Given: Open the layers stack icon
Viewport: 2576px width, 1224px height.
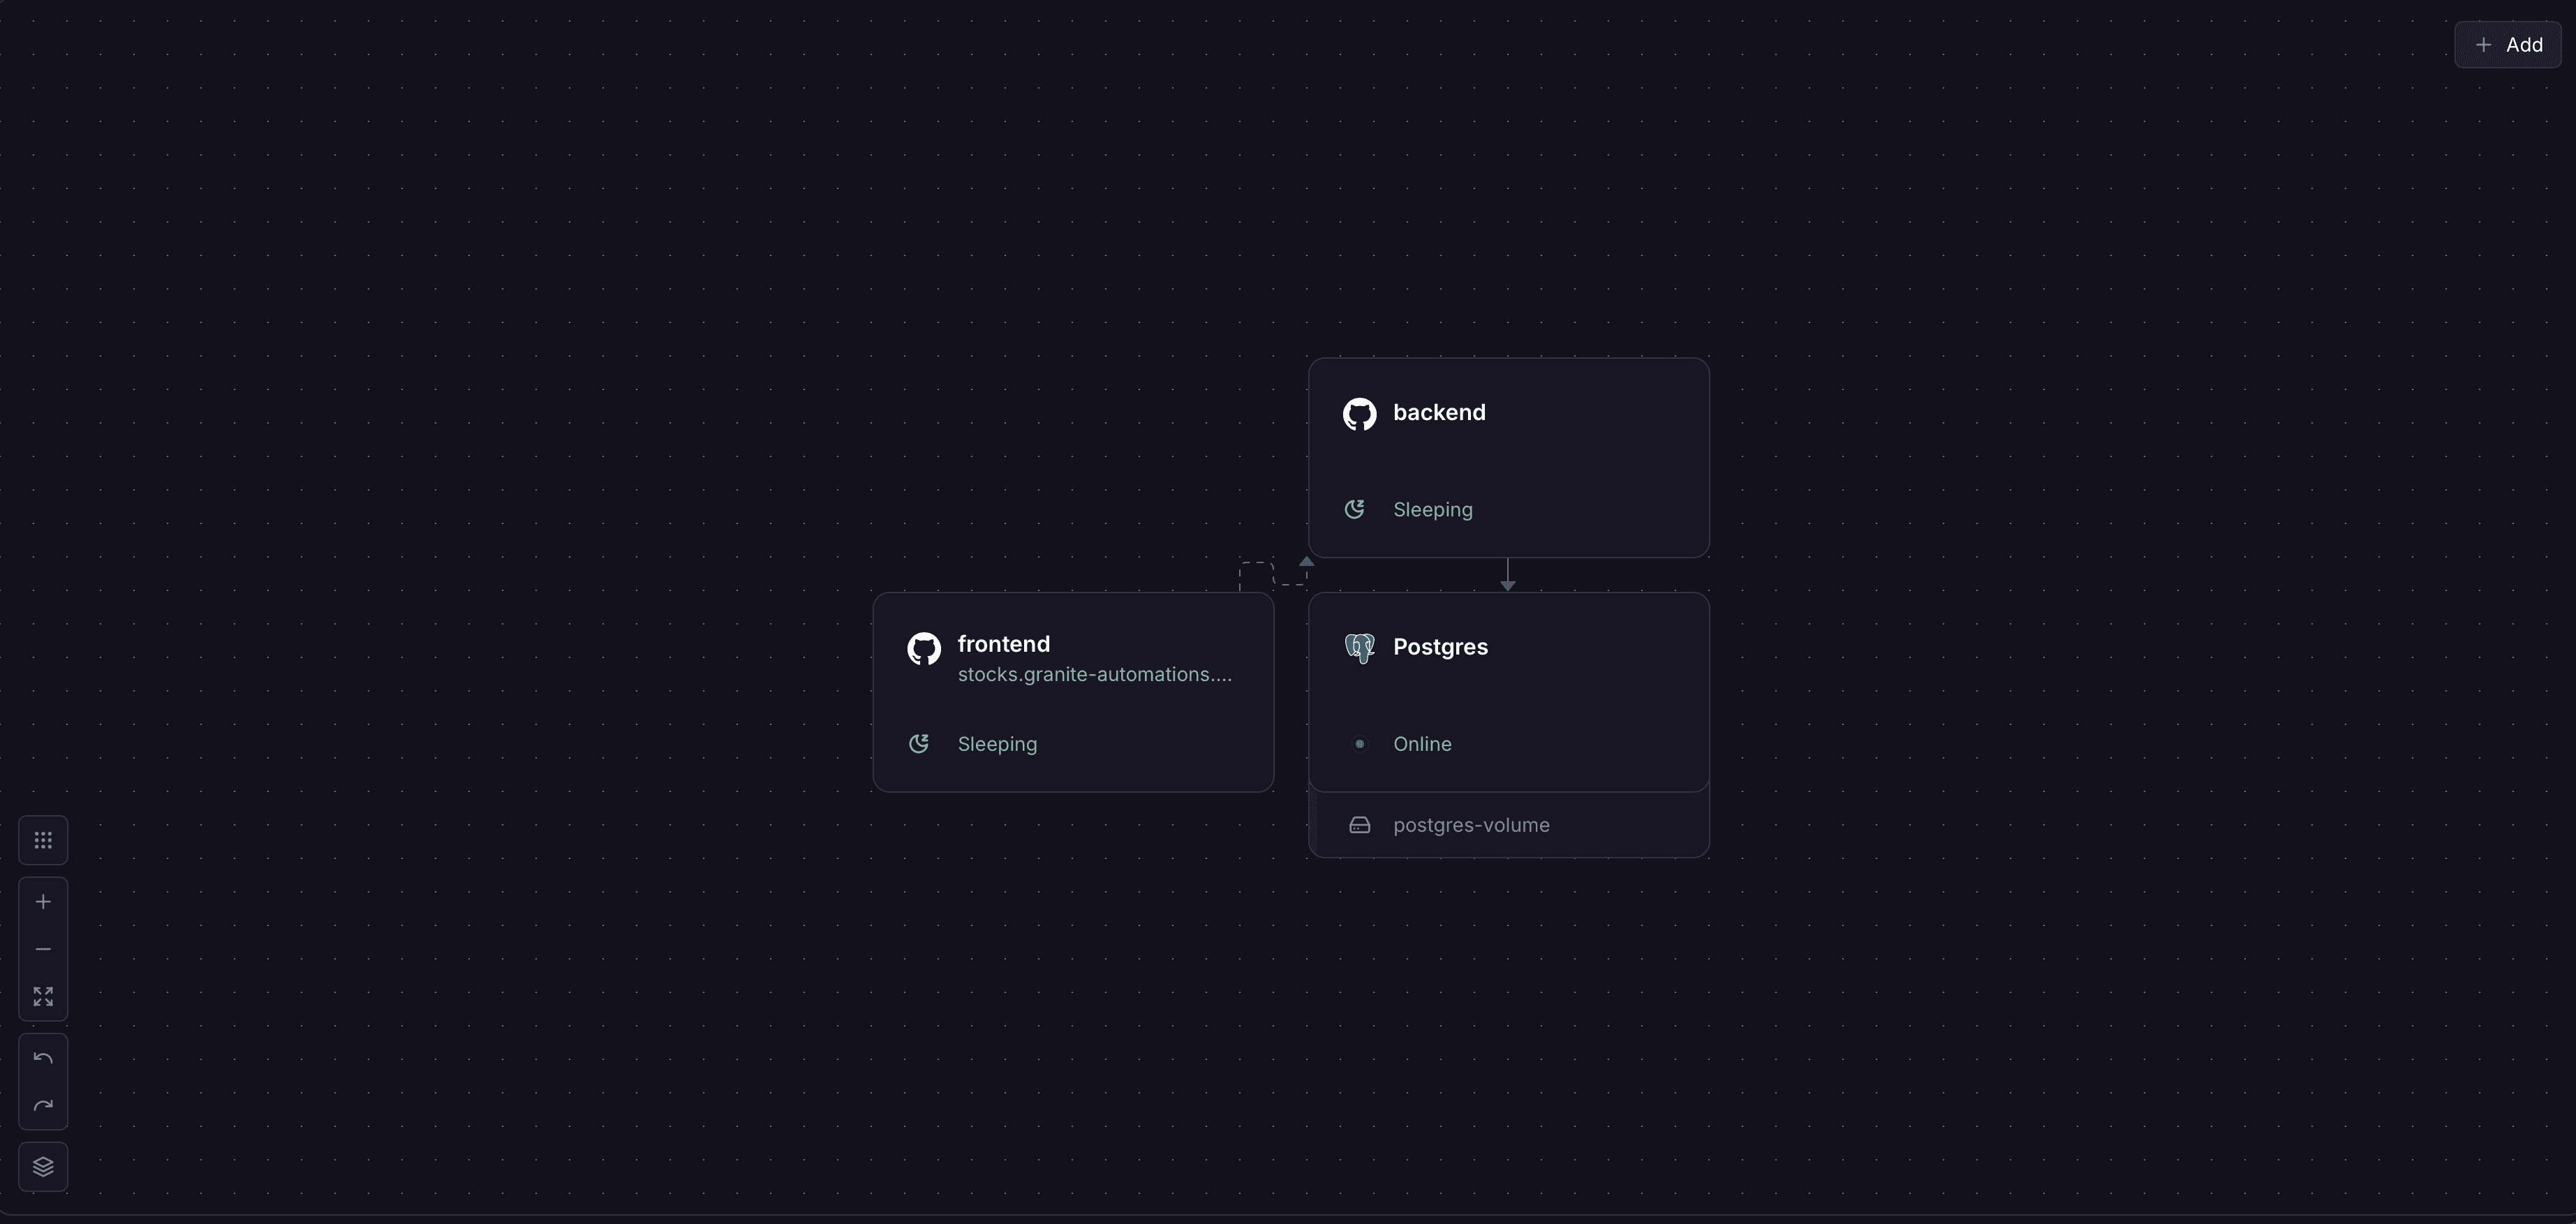Looking at the screenshot, I should click(x=43, y=1167).
